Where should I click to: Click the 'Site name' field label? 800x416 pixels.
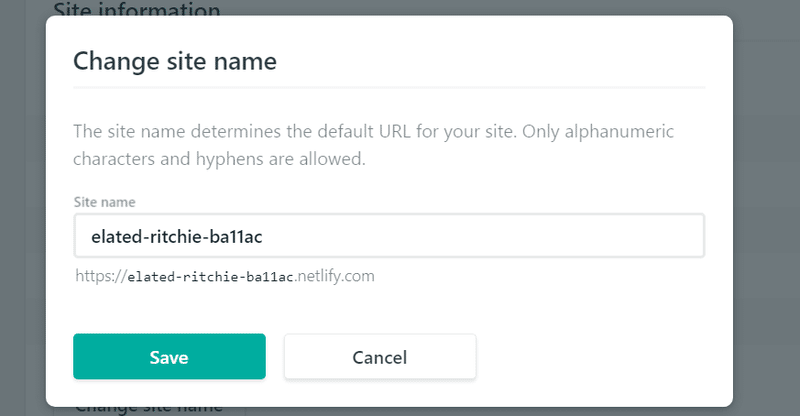click(x=104, y=202)
